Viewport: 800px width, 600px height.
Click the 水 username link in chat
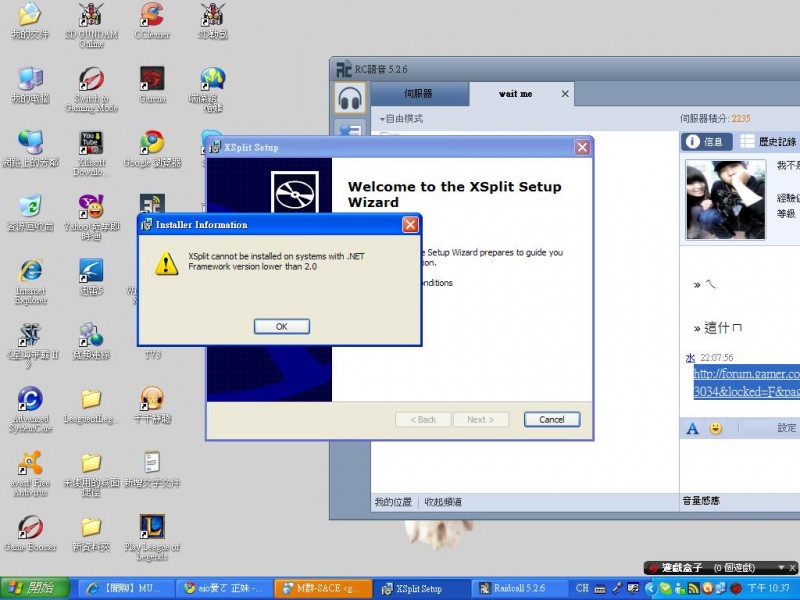(x=690, y=358)
